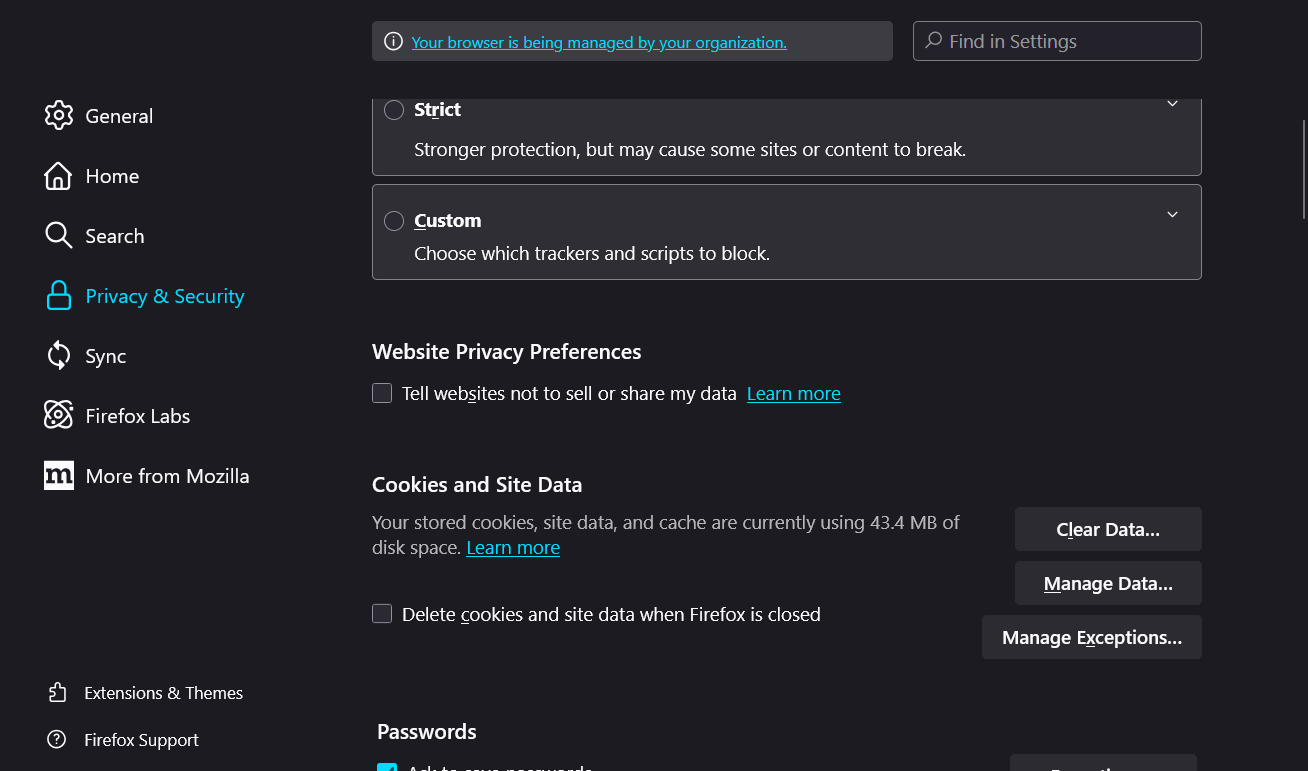
Task: Expand the Strict section chevron
Action: 1173,103
